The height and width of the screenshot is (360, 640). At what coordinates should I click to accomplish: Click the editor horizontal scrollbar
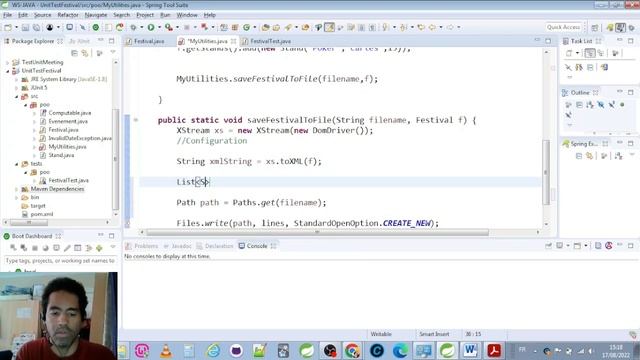[317, 232]
